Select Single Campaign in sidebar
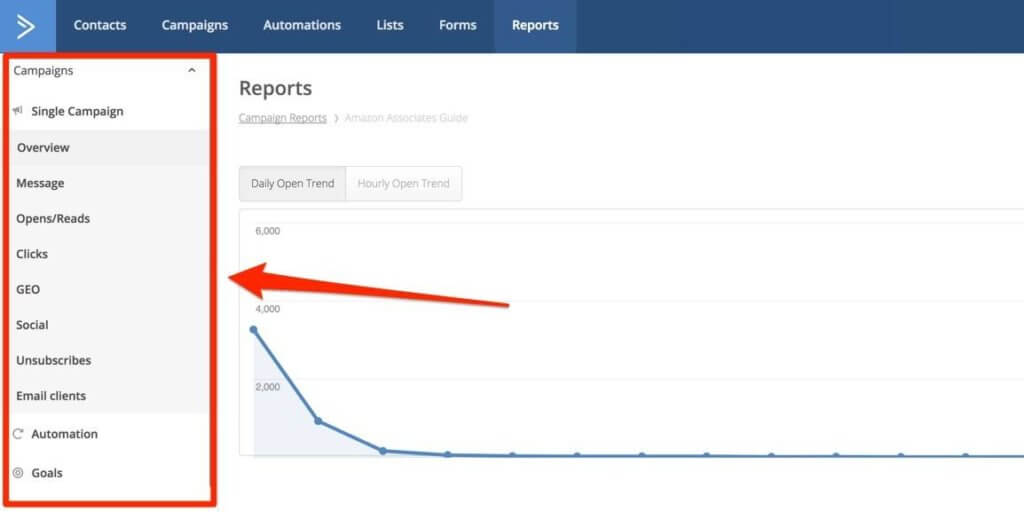This screenshot has height=512, width=1024. (77, 111)
